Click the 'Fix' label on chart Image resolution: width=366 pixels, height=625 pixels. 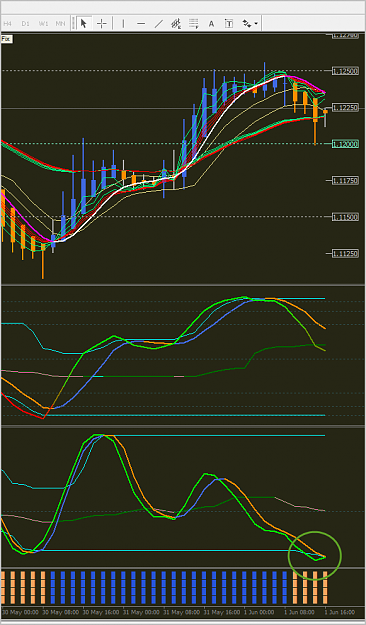(6, 39)
